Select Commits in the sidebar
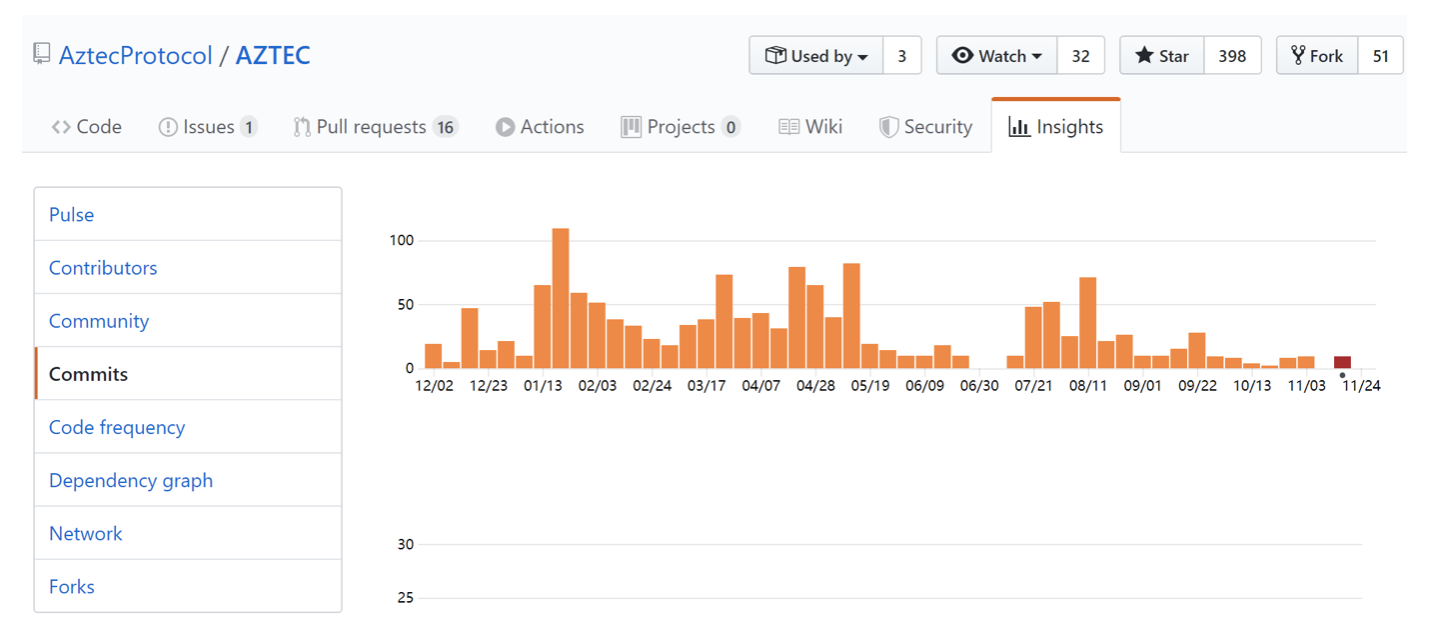 pos(188,373)
